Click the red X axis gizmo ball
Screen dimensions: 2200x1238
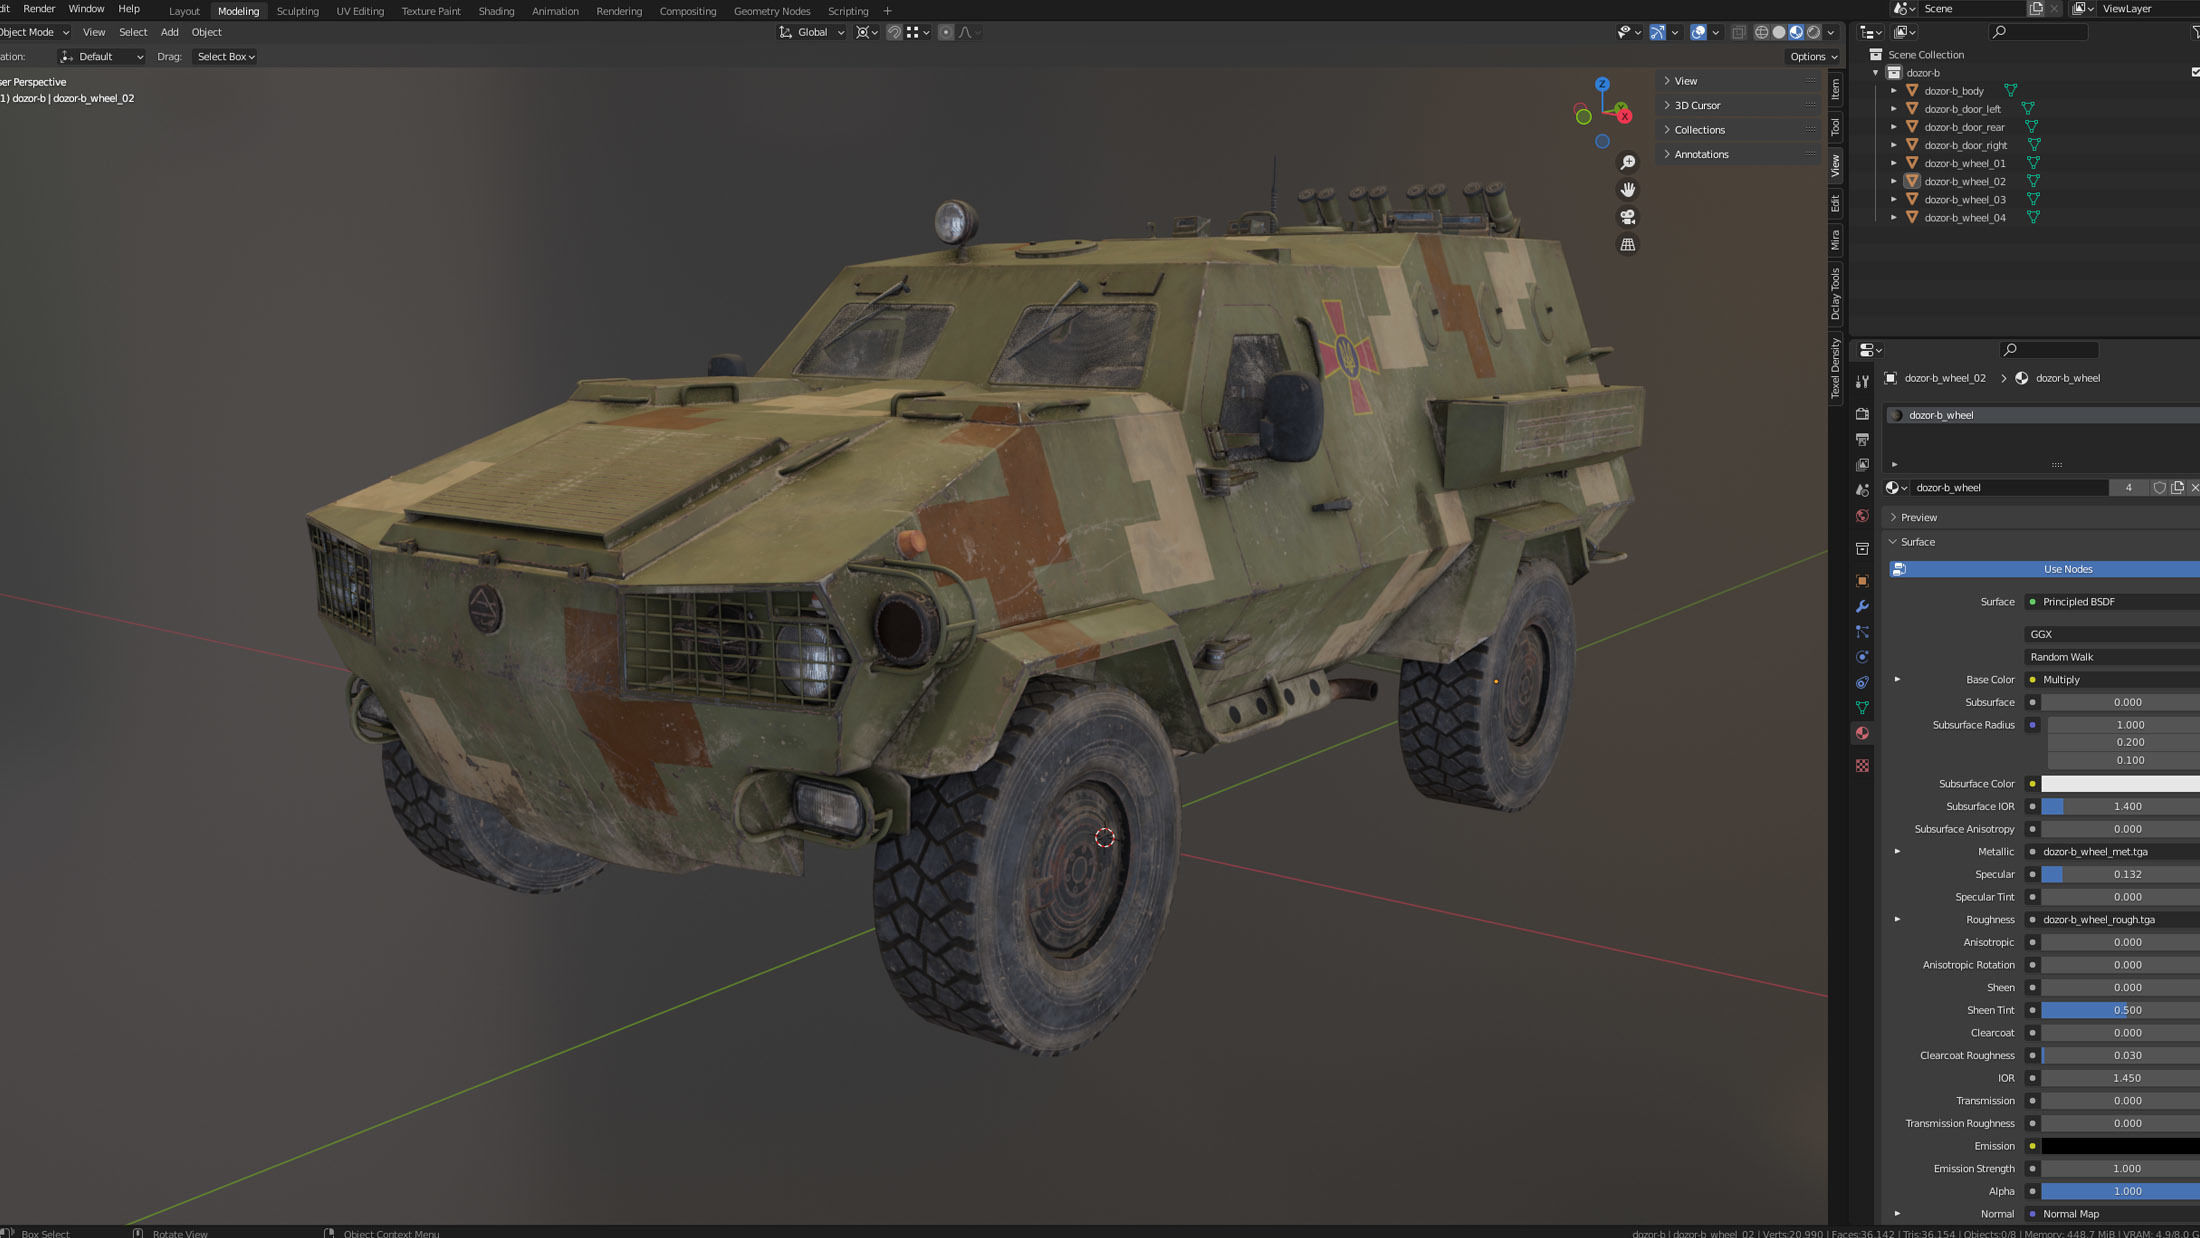pyautogui.click(x=1624, y=117)
